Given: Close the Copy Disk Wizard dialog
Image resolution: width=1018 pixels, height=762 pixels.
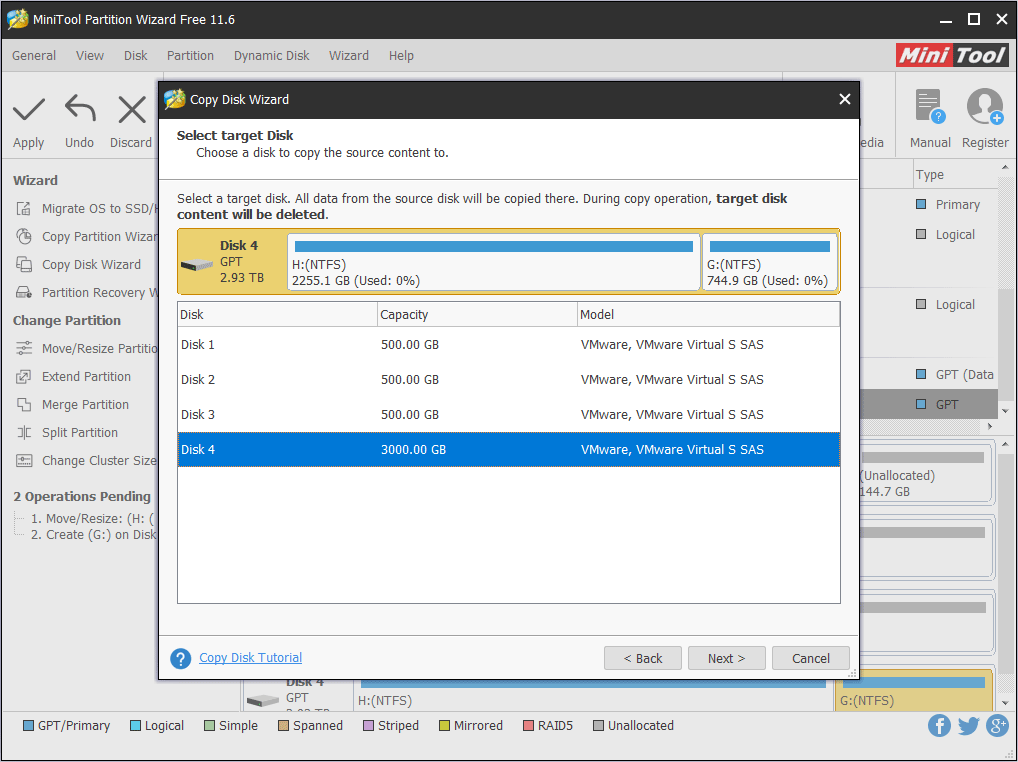Looking at the screenshot, I should pos(845,99).
